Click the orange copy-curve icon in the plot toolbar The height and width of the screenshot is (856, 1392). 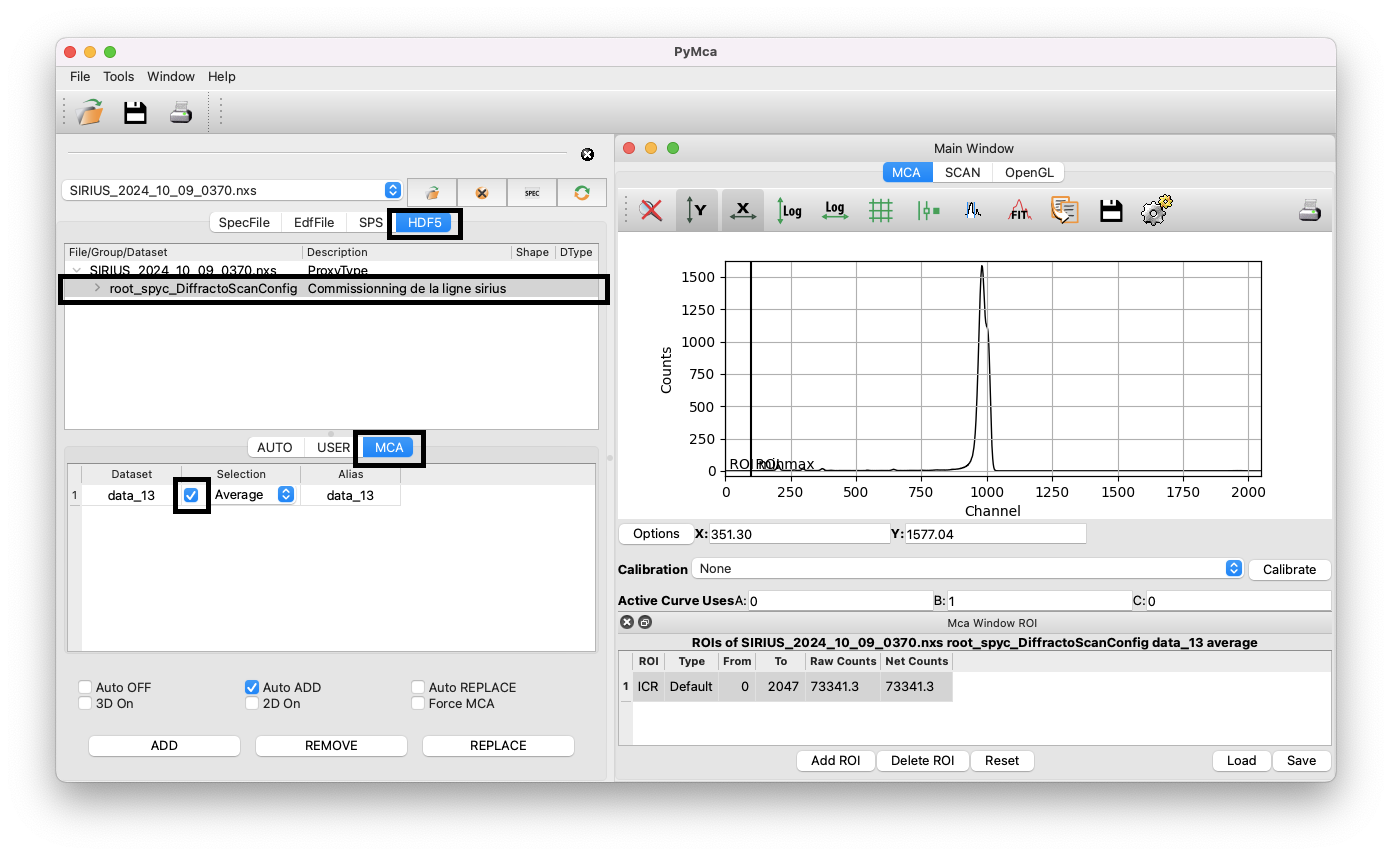point(1064,210)
